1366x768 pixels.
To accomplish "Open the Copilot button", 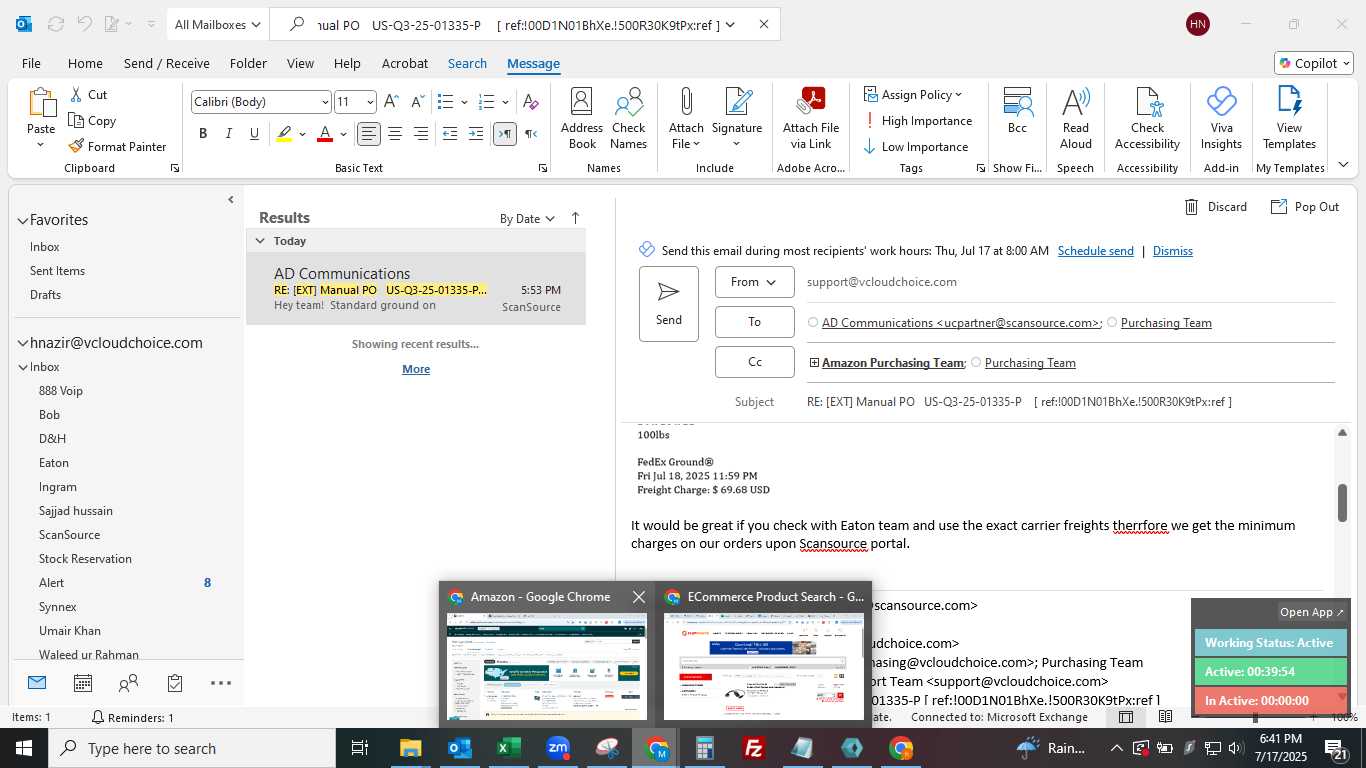I will point(1314,63).
